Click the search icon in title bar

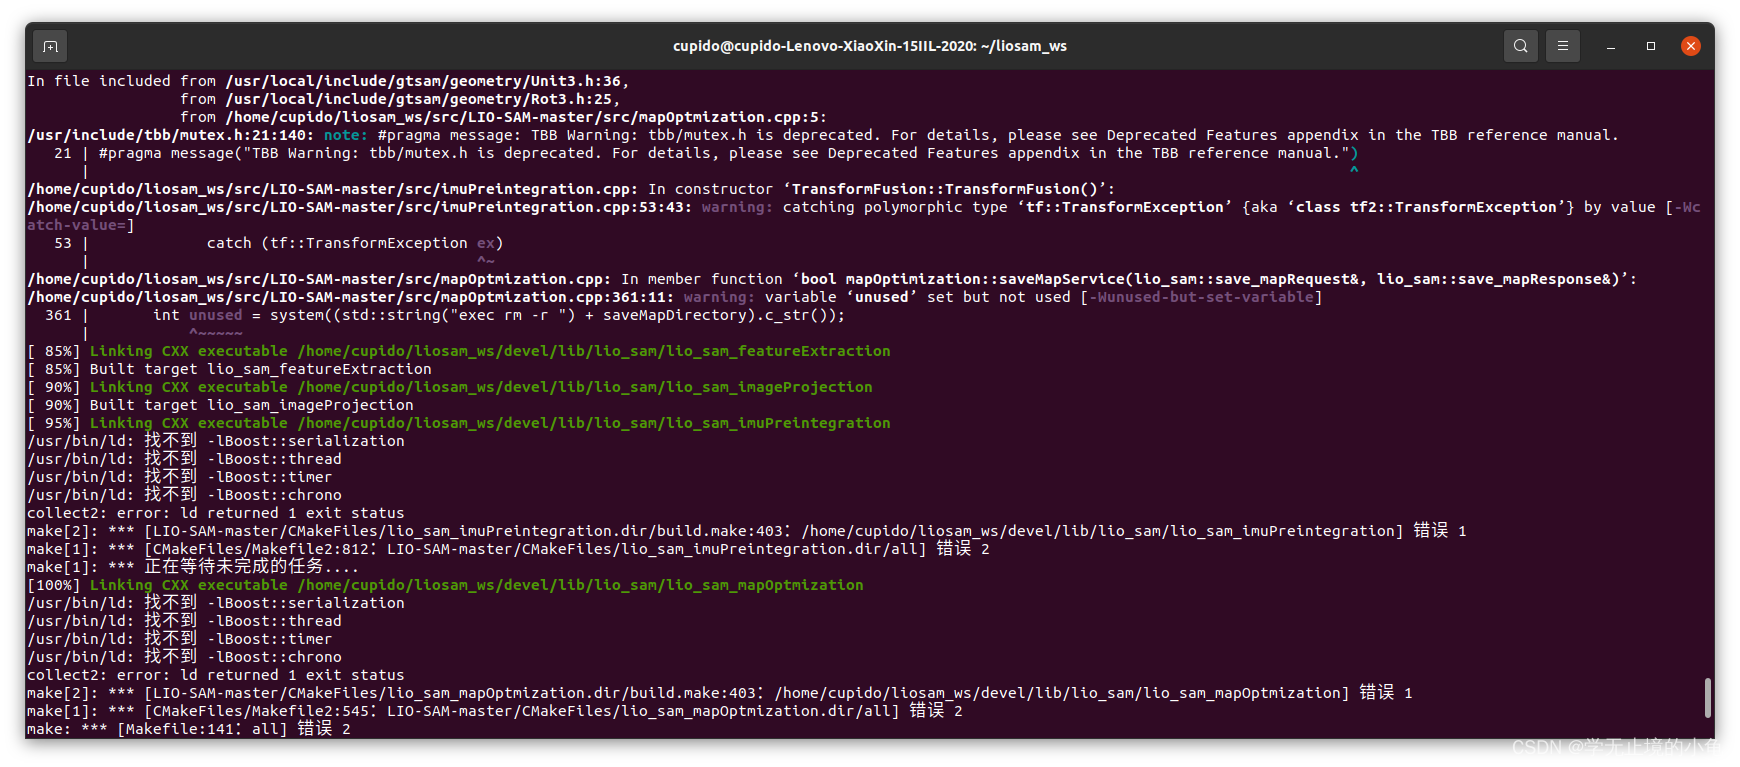coord(1520,46)
